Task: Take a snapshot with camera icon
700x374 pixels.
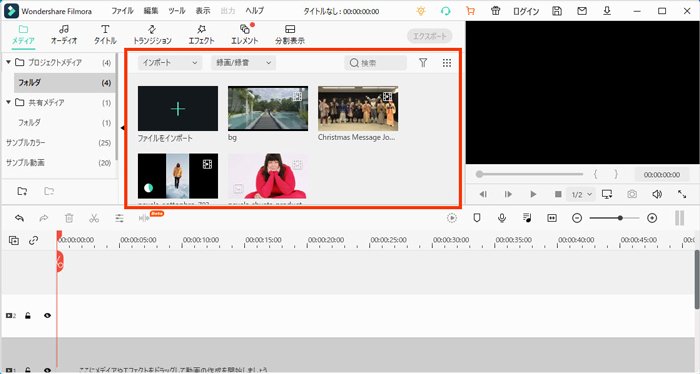Action: click(632, 194)
